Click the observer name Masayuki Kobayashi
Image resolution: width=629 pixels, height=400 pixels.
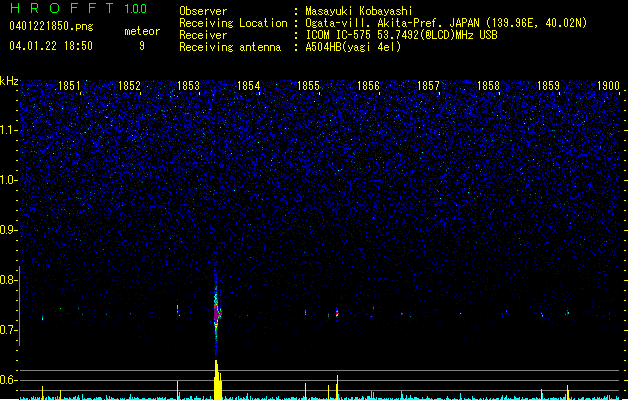click(x=359, y=11)
